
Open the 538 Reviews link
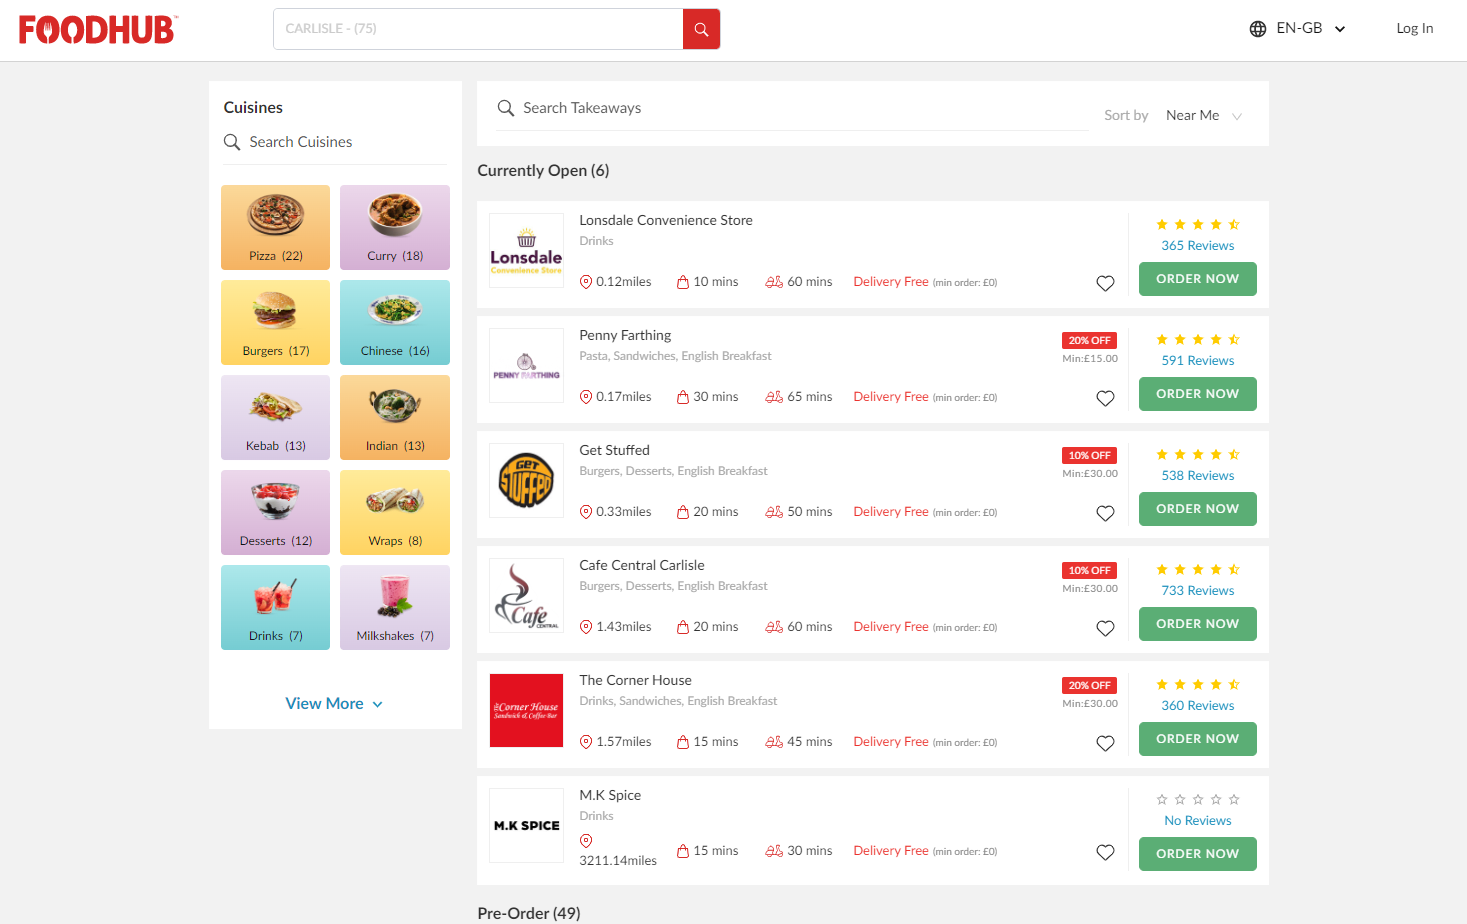coord(1197,476)
